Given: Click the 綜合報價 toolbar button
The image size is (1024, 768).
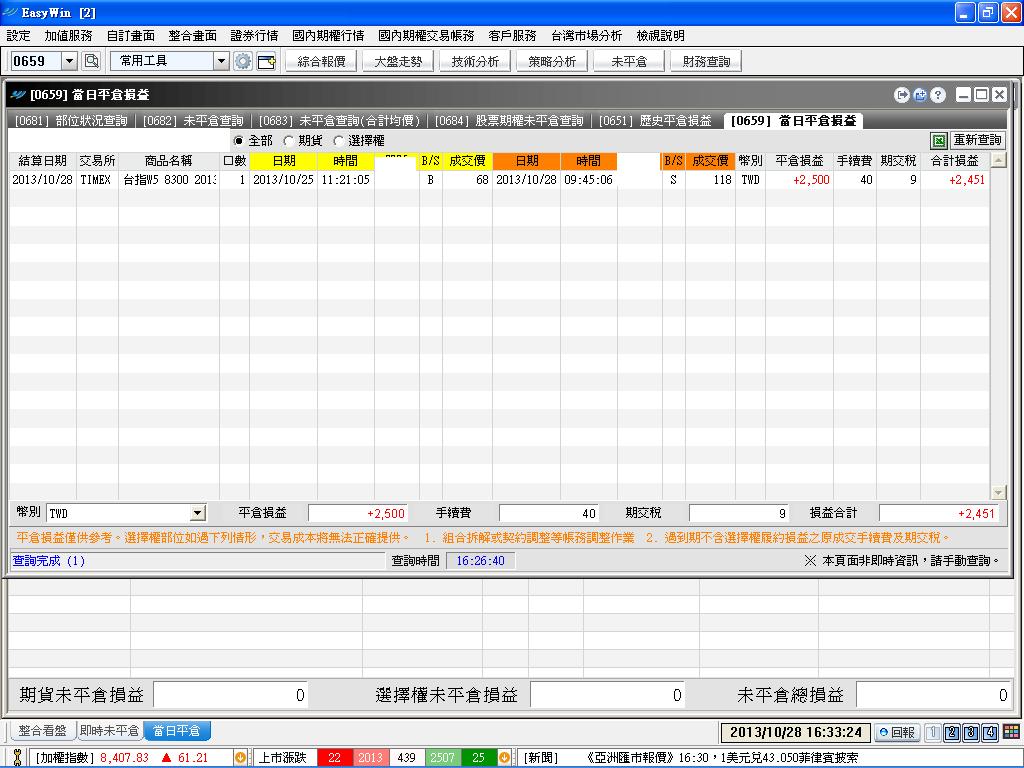Looking at the screenshot, I should coord(321,61).
